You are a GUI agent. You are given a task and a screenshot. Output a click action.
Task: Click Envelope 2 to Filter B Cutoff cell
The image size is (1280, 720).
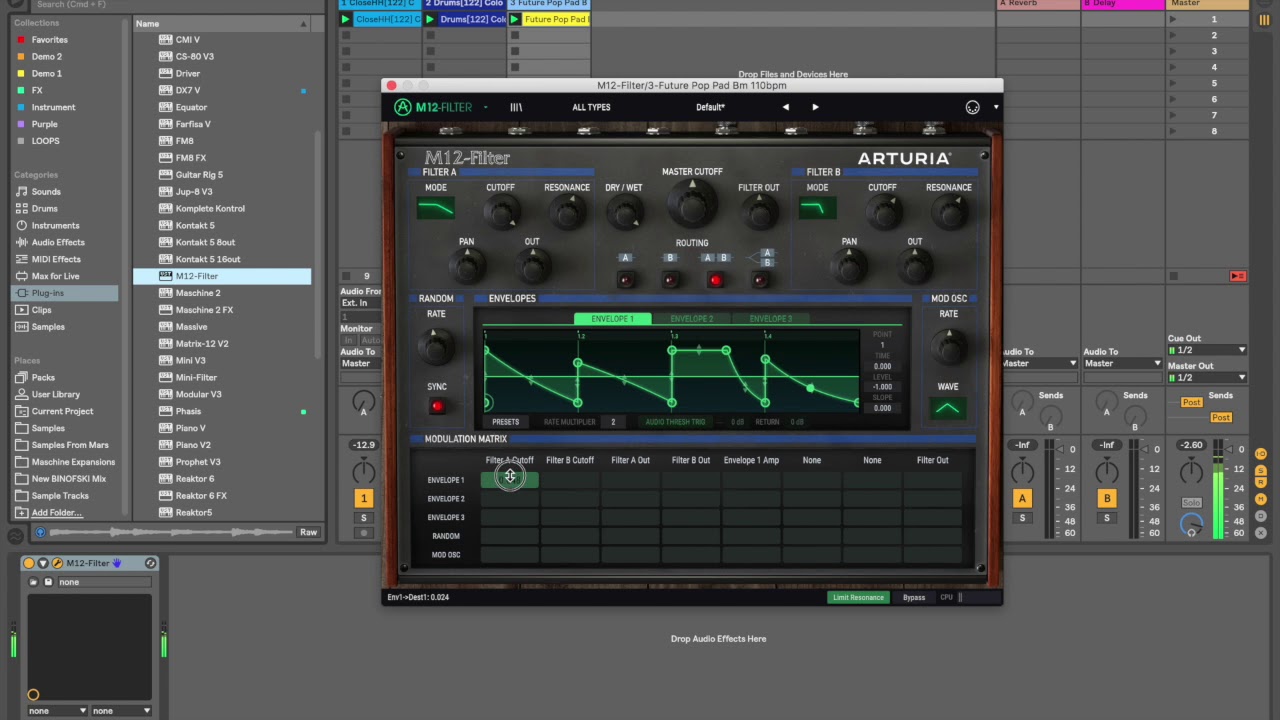pos(570,498)
